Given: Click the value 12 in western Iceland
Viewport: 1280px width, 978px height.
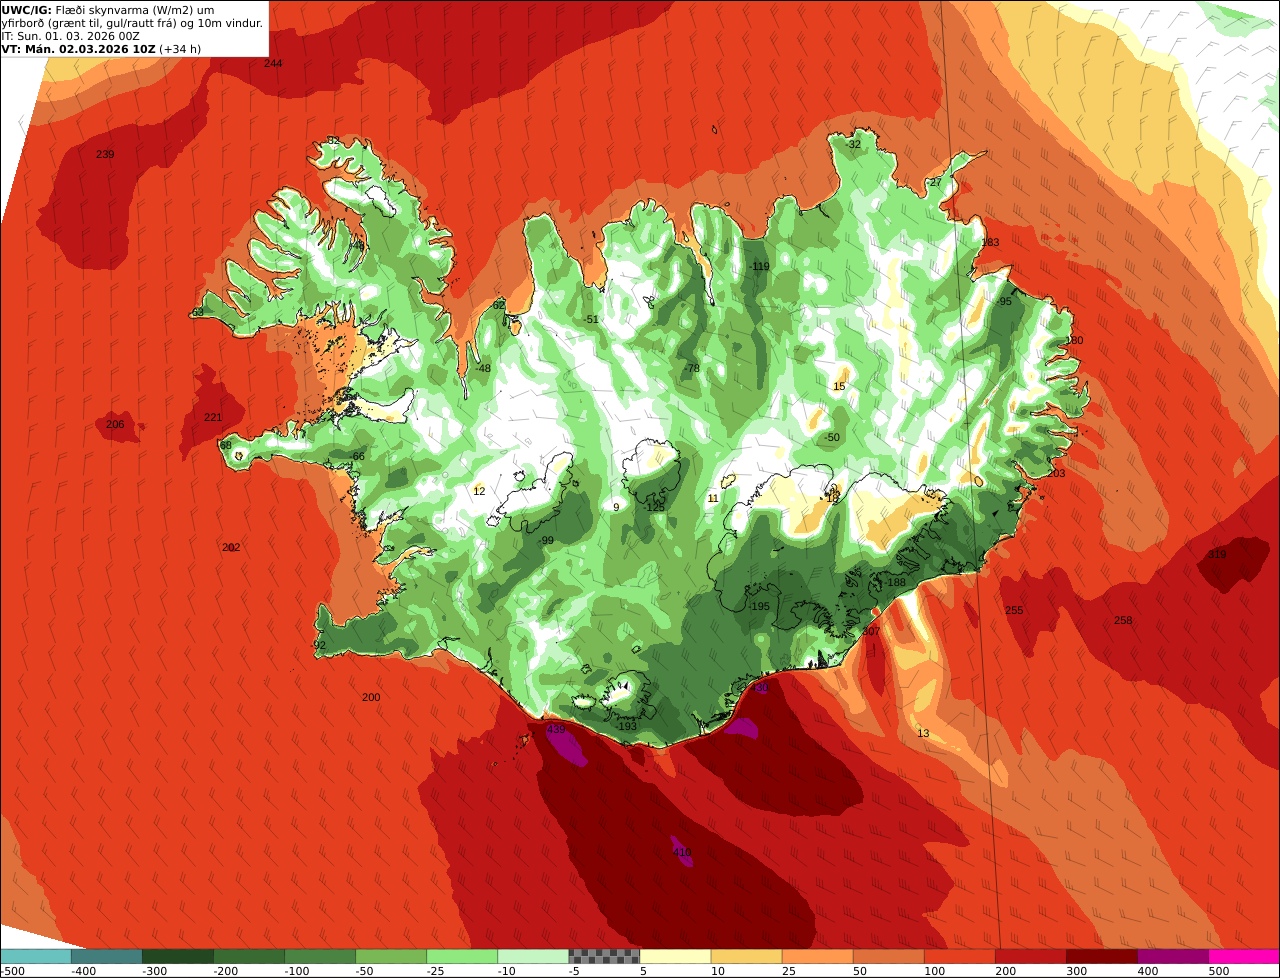Looking at the screenshot, I should (x=479, y=491).
